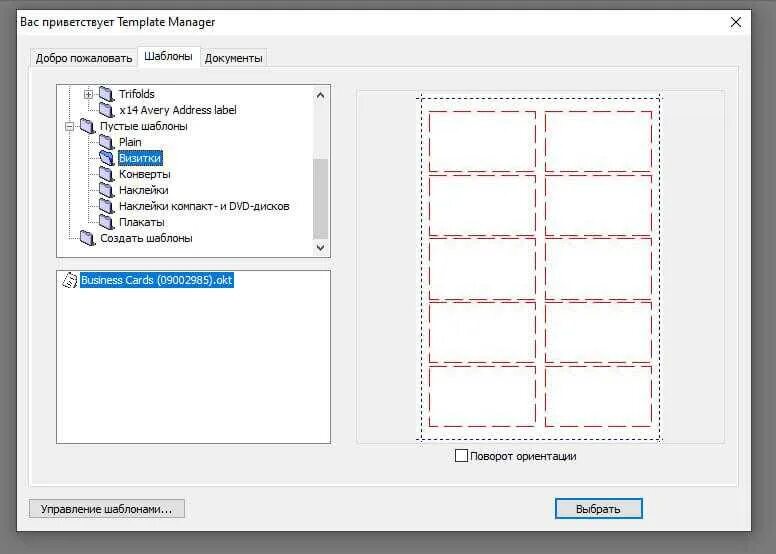Switch to the Добро пожаловать tab

point(84,58)
